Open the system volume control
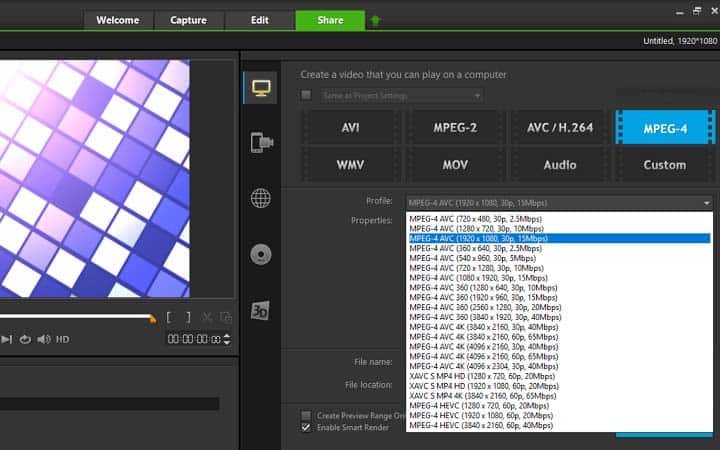The width and height of the screenshot is (720, 450). click(x=44, y=339)
